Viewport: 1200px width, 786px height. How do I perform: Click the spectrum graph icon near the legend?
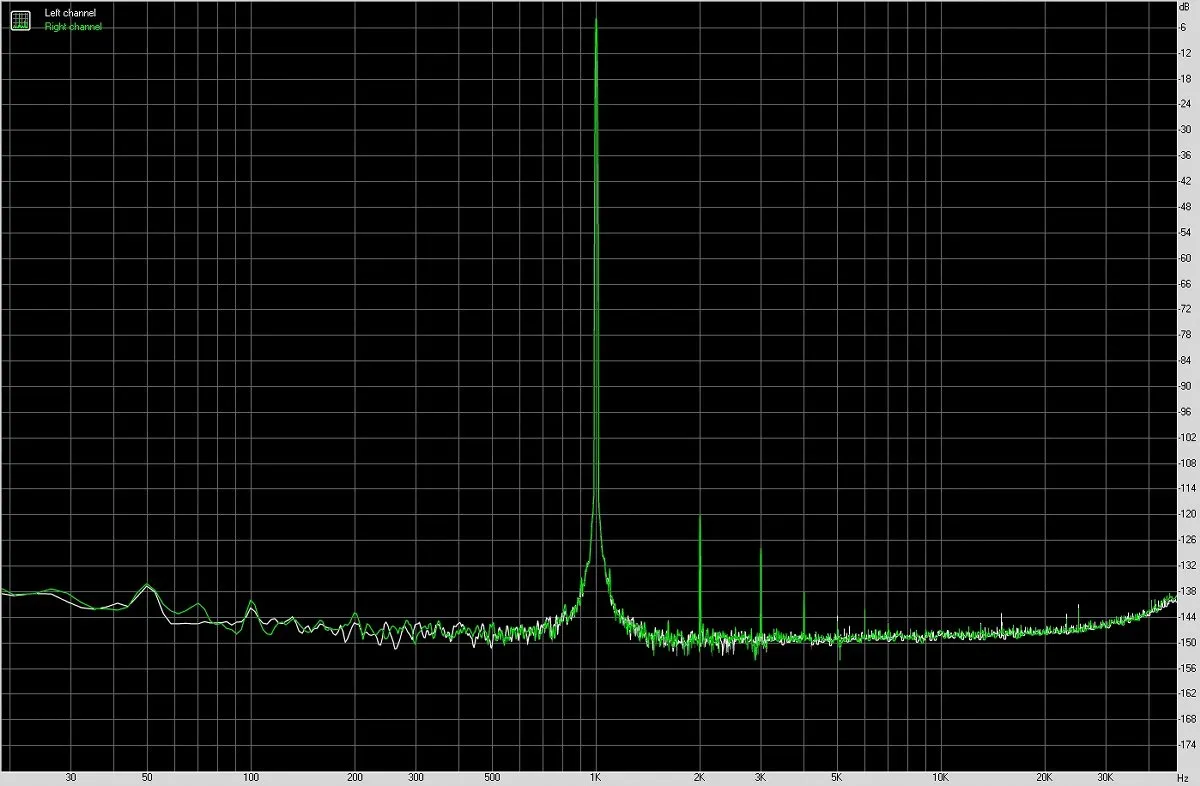tap(21, 20)
